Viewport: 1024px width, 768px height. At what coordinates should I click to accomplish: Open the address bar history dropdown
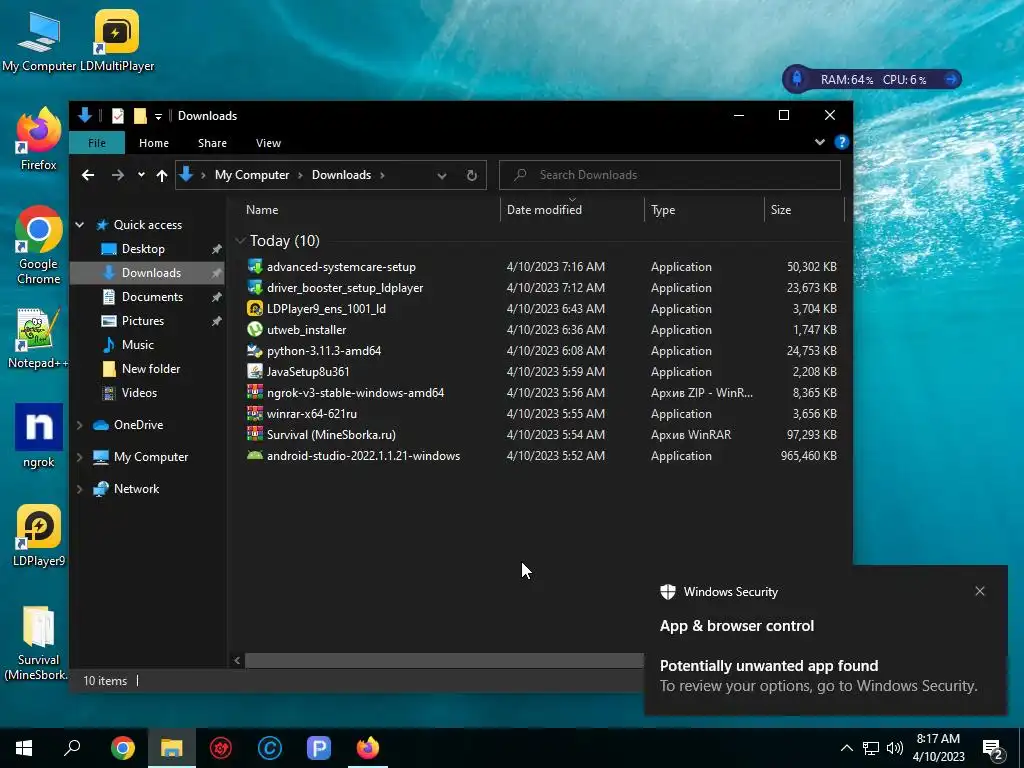coord(442,176)
